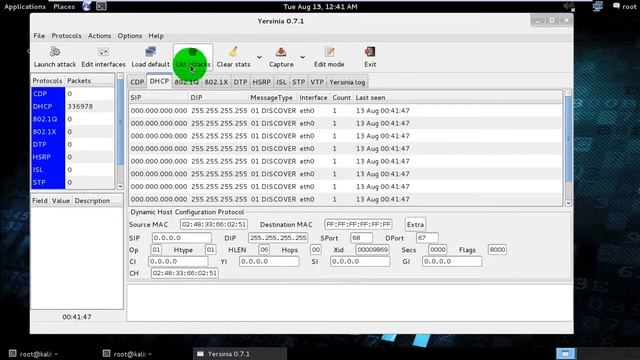Select Yersinia 0.7.1 in the taskbar

240,354
